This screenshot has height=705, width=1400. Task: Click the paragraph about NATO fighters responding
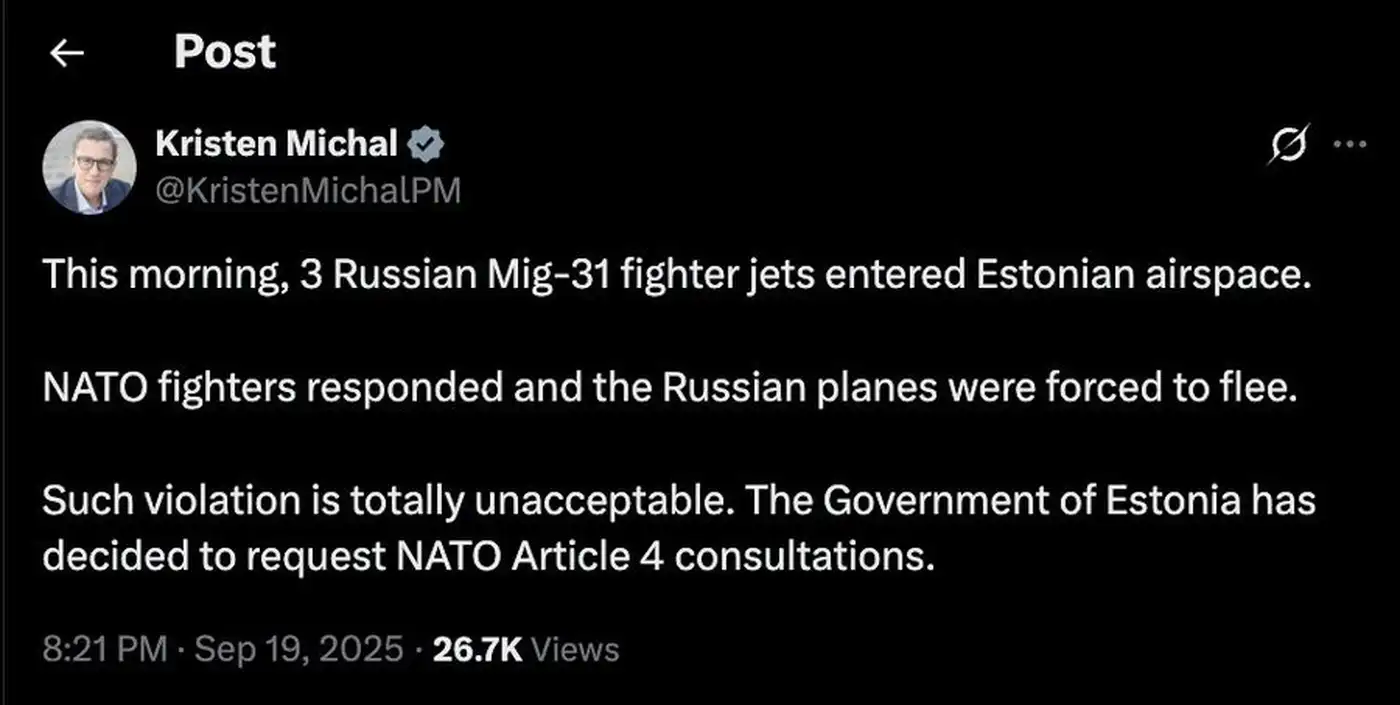click(668, 387)
